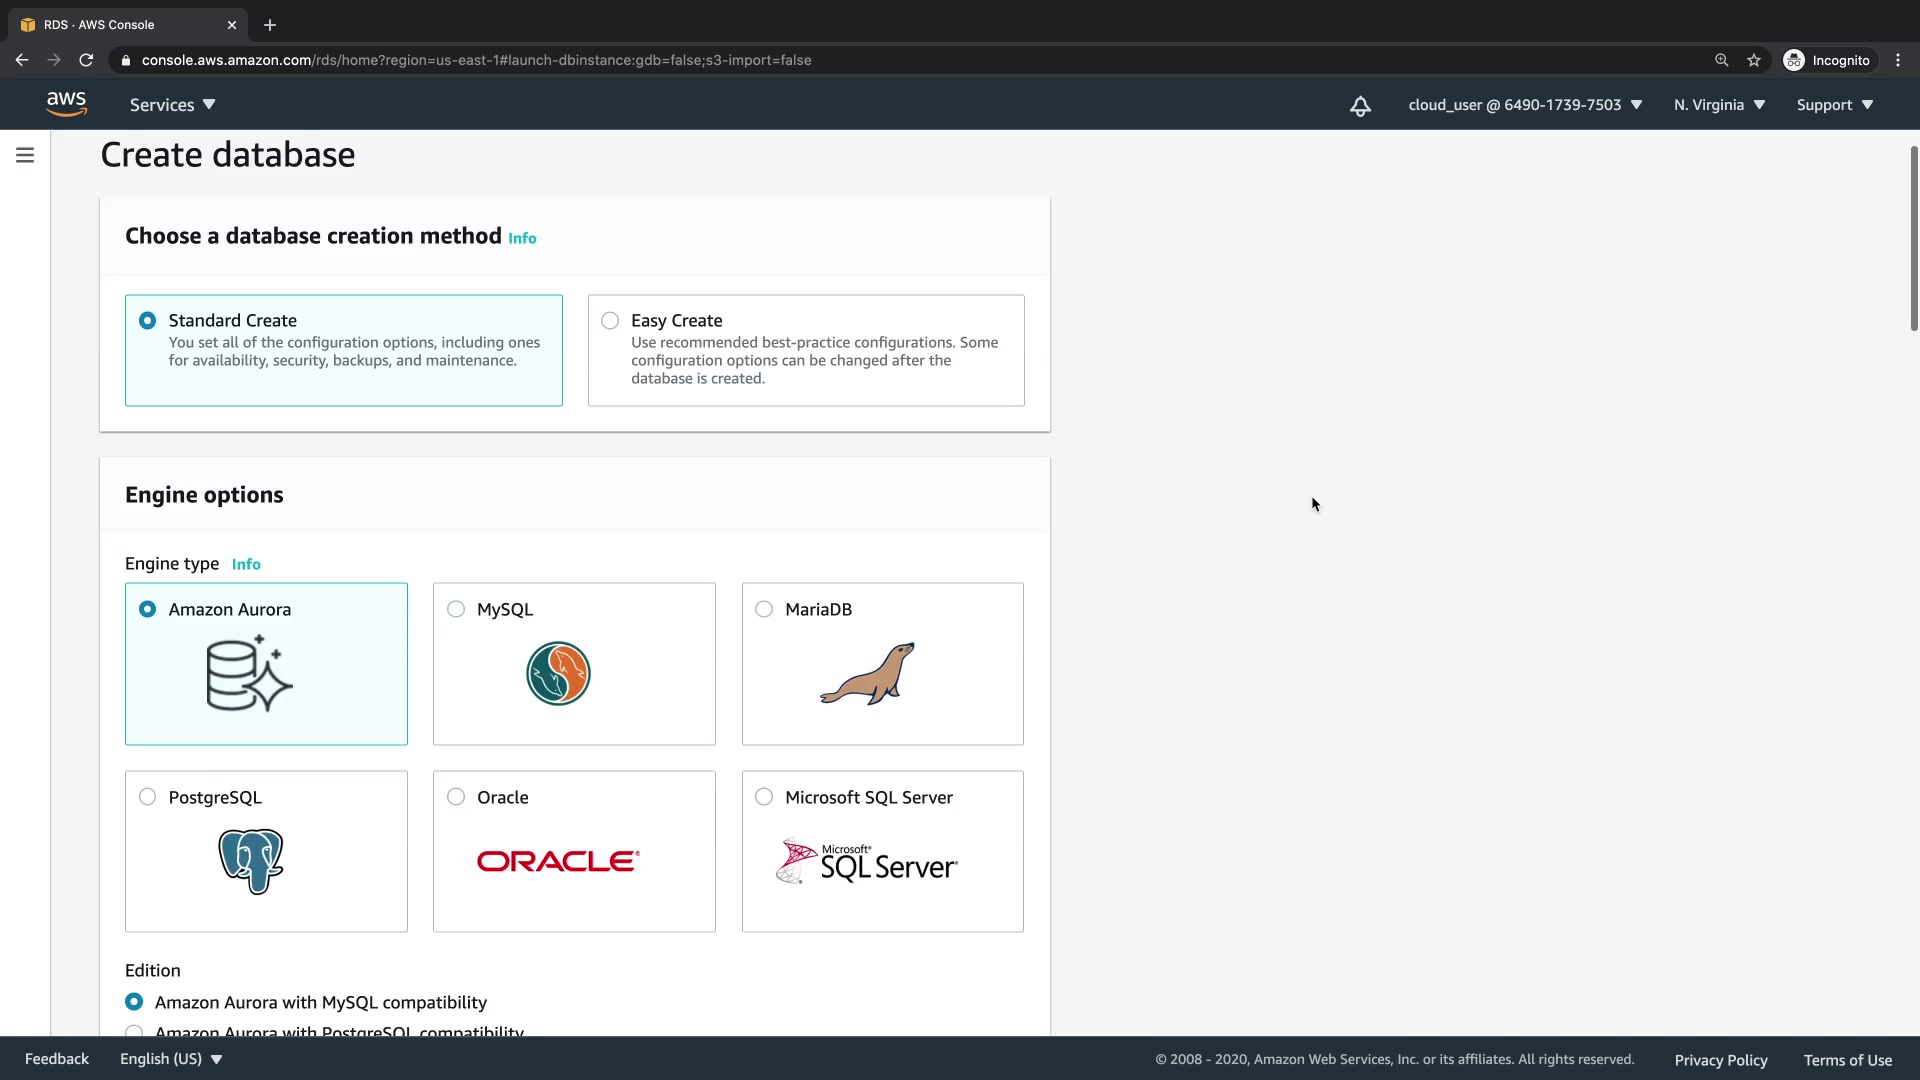Click the MariaDB seal logo
Viewport: 1920px width, 1080px height.
coord(867,673)
